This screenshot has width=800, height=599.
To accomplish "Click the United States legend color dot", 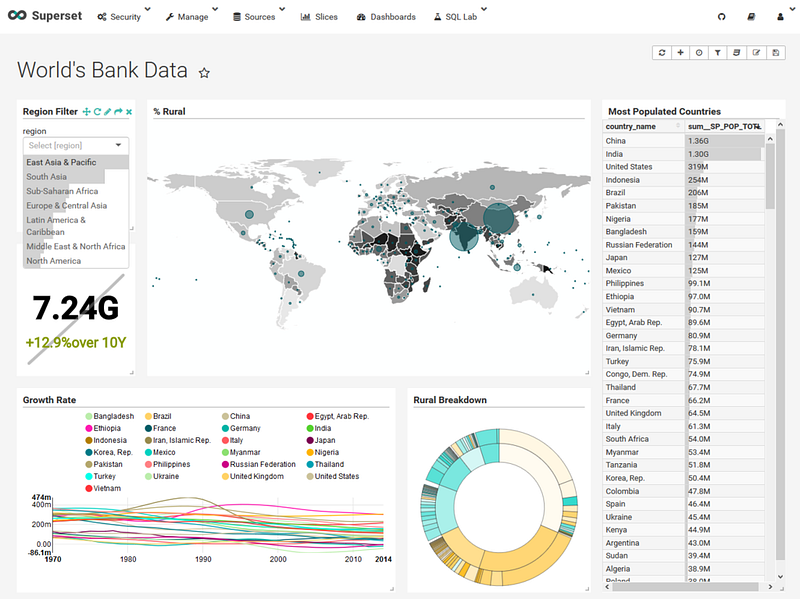I will tap(310, 477).
